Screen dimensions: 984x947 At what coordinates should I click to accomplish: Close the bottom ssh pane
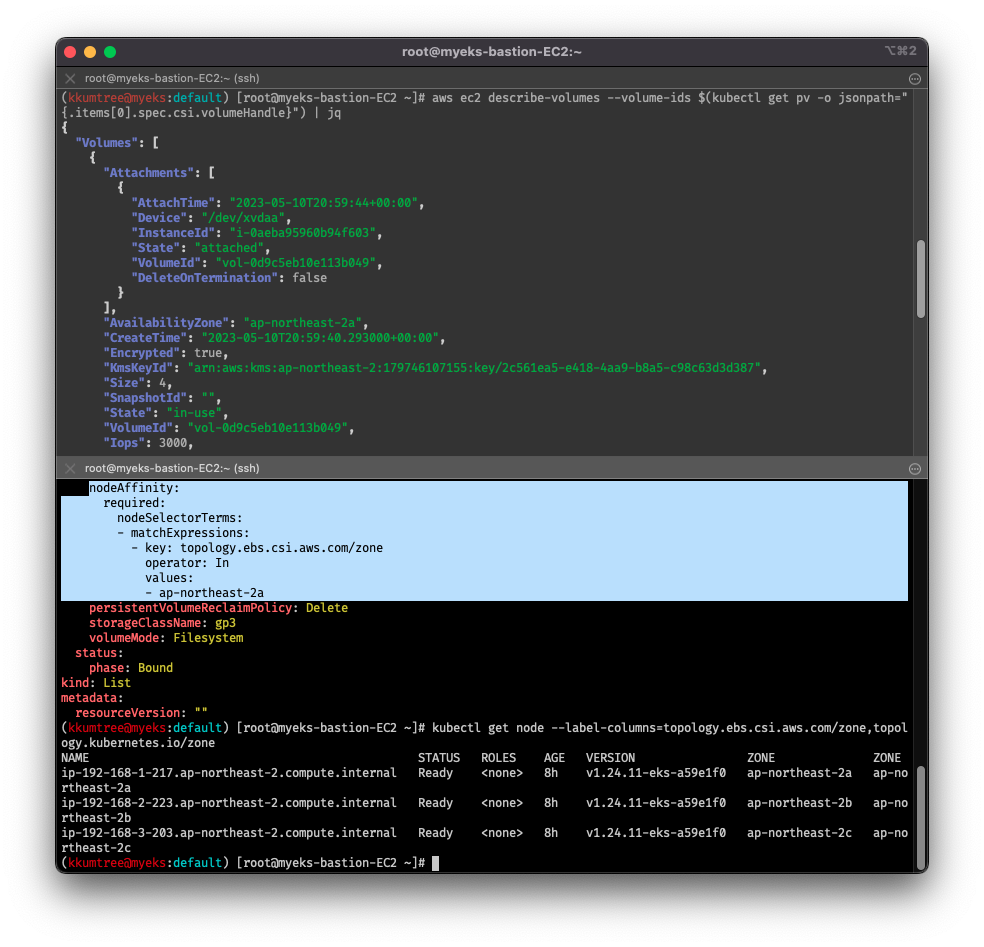70,469
